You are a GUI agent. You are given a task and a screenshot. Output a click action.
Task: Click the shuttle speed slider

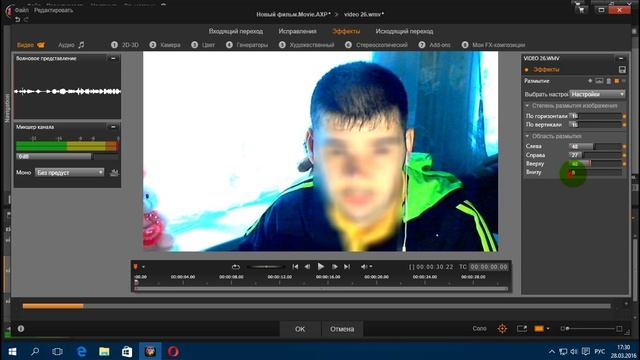pyautogui.click(x=266, y=267)
